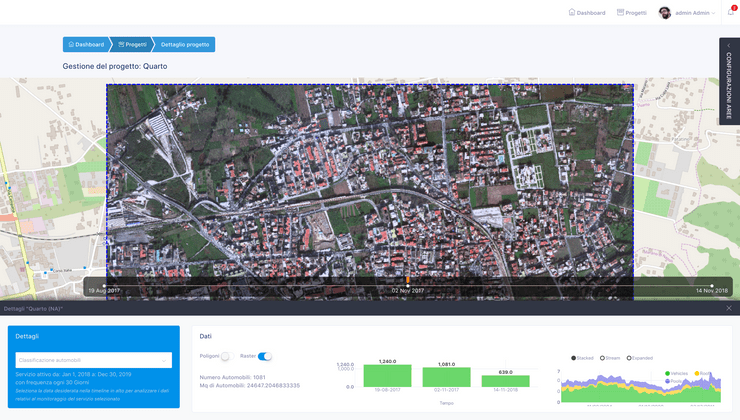
Task: Click the 19-08-2017 bar with value 1,240.0
Action: coord(387,376)
